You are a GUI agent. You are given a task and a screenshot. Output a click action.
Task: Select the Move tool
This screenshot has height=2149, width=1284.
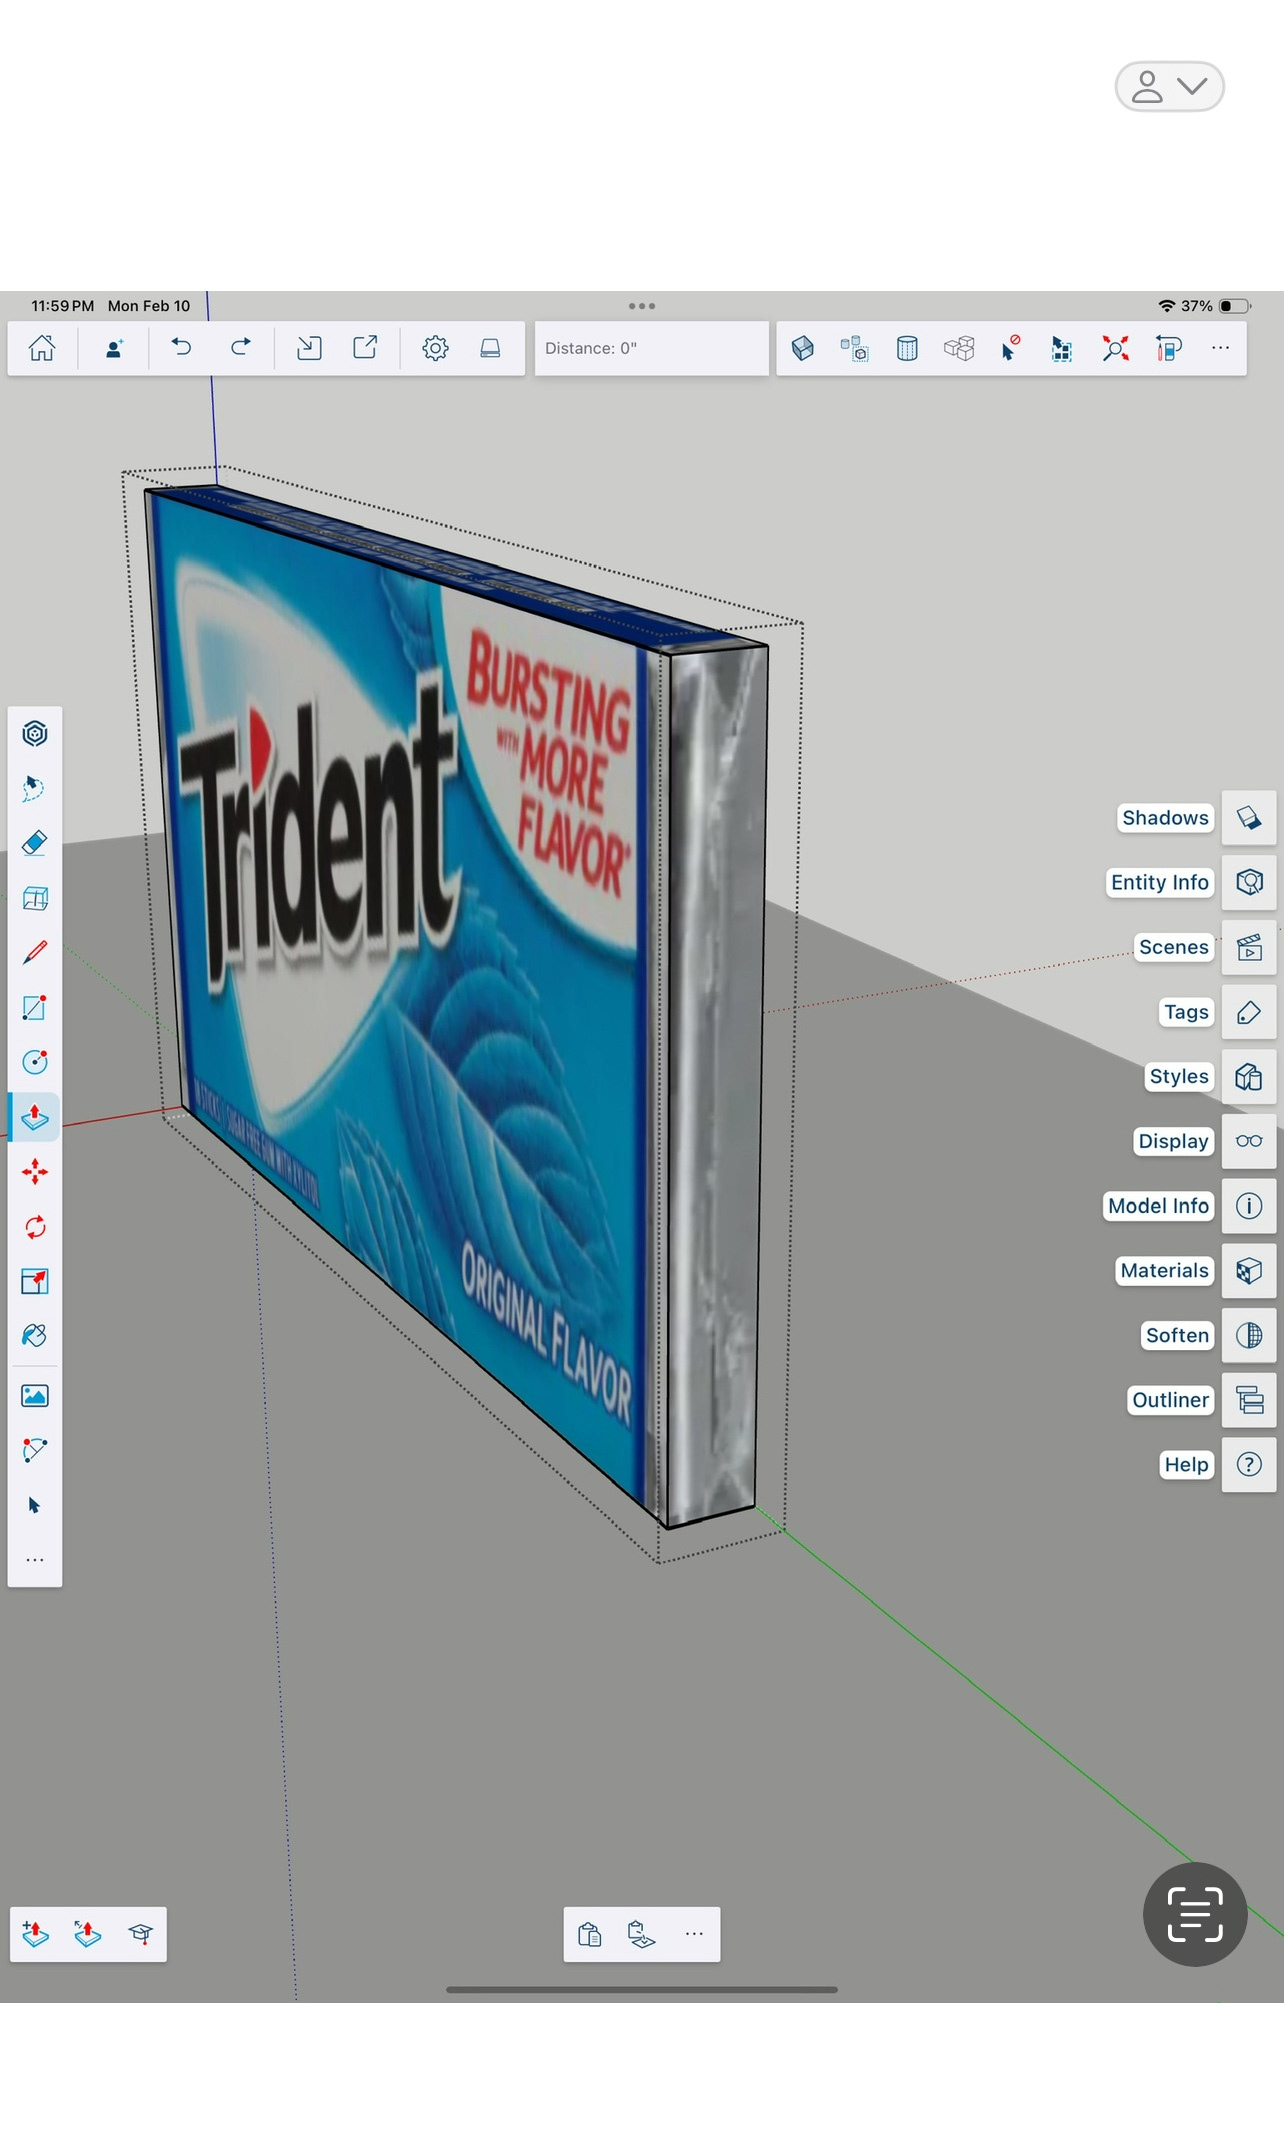35,1172
